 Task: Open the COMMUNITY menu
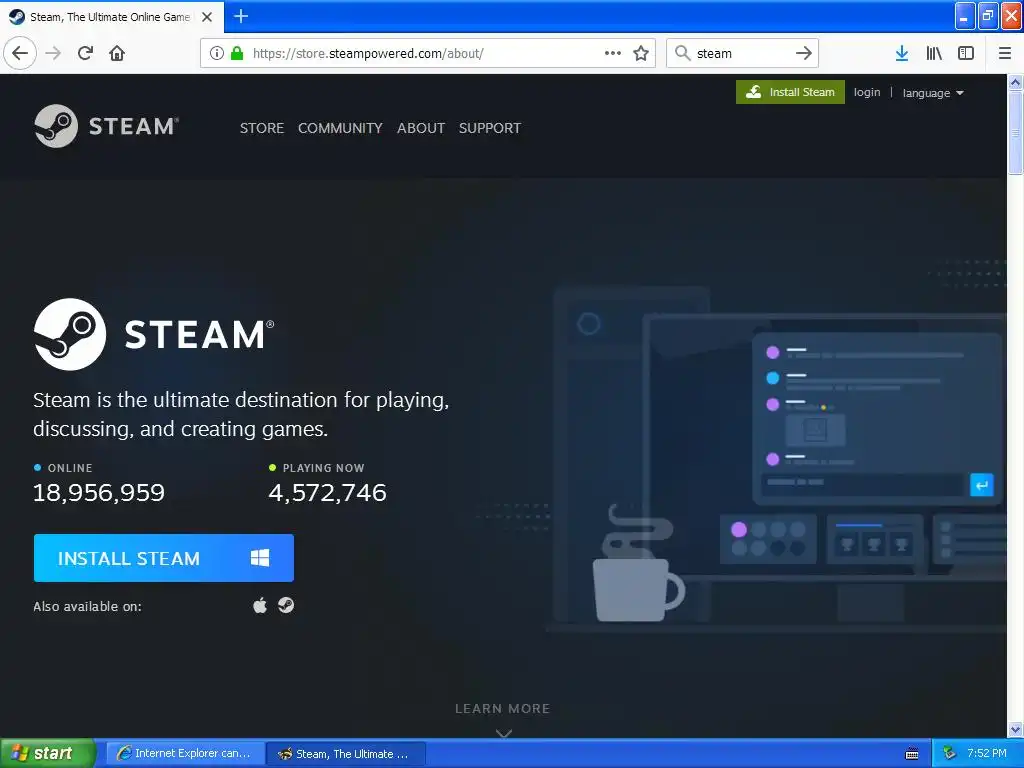[340, 128]
